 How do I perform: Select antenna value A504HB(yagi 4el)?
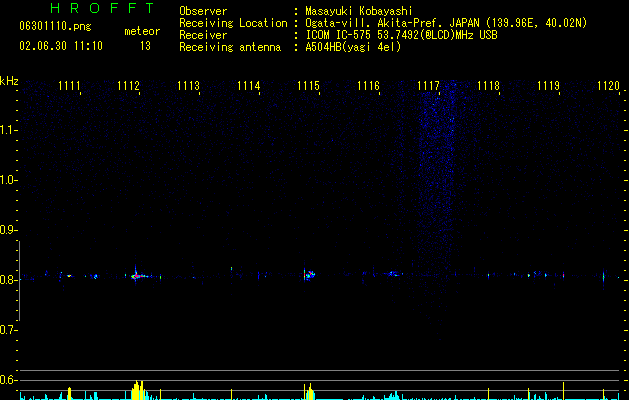click(x=353, y=47)
